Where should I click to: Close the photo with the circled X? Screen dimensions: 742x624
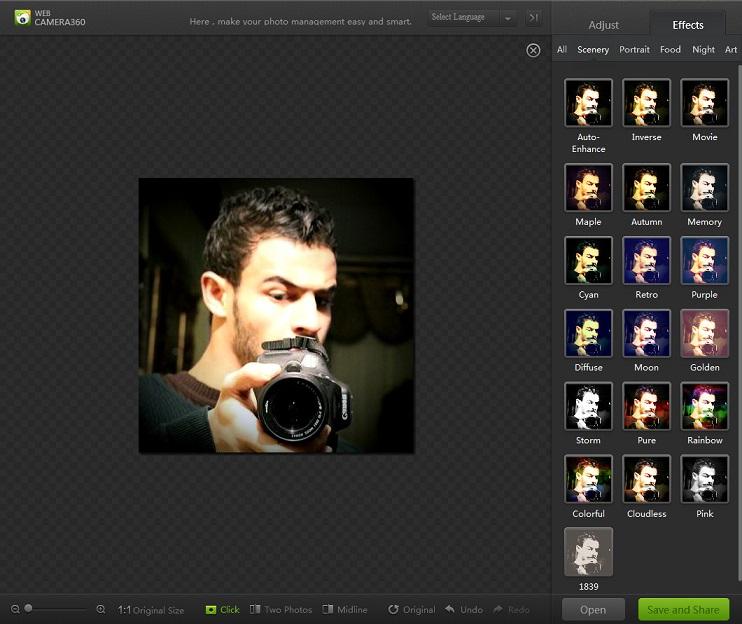click(533, 50)
